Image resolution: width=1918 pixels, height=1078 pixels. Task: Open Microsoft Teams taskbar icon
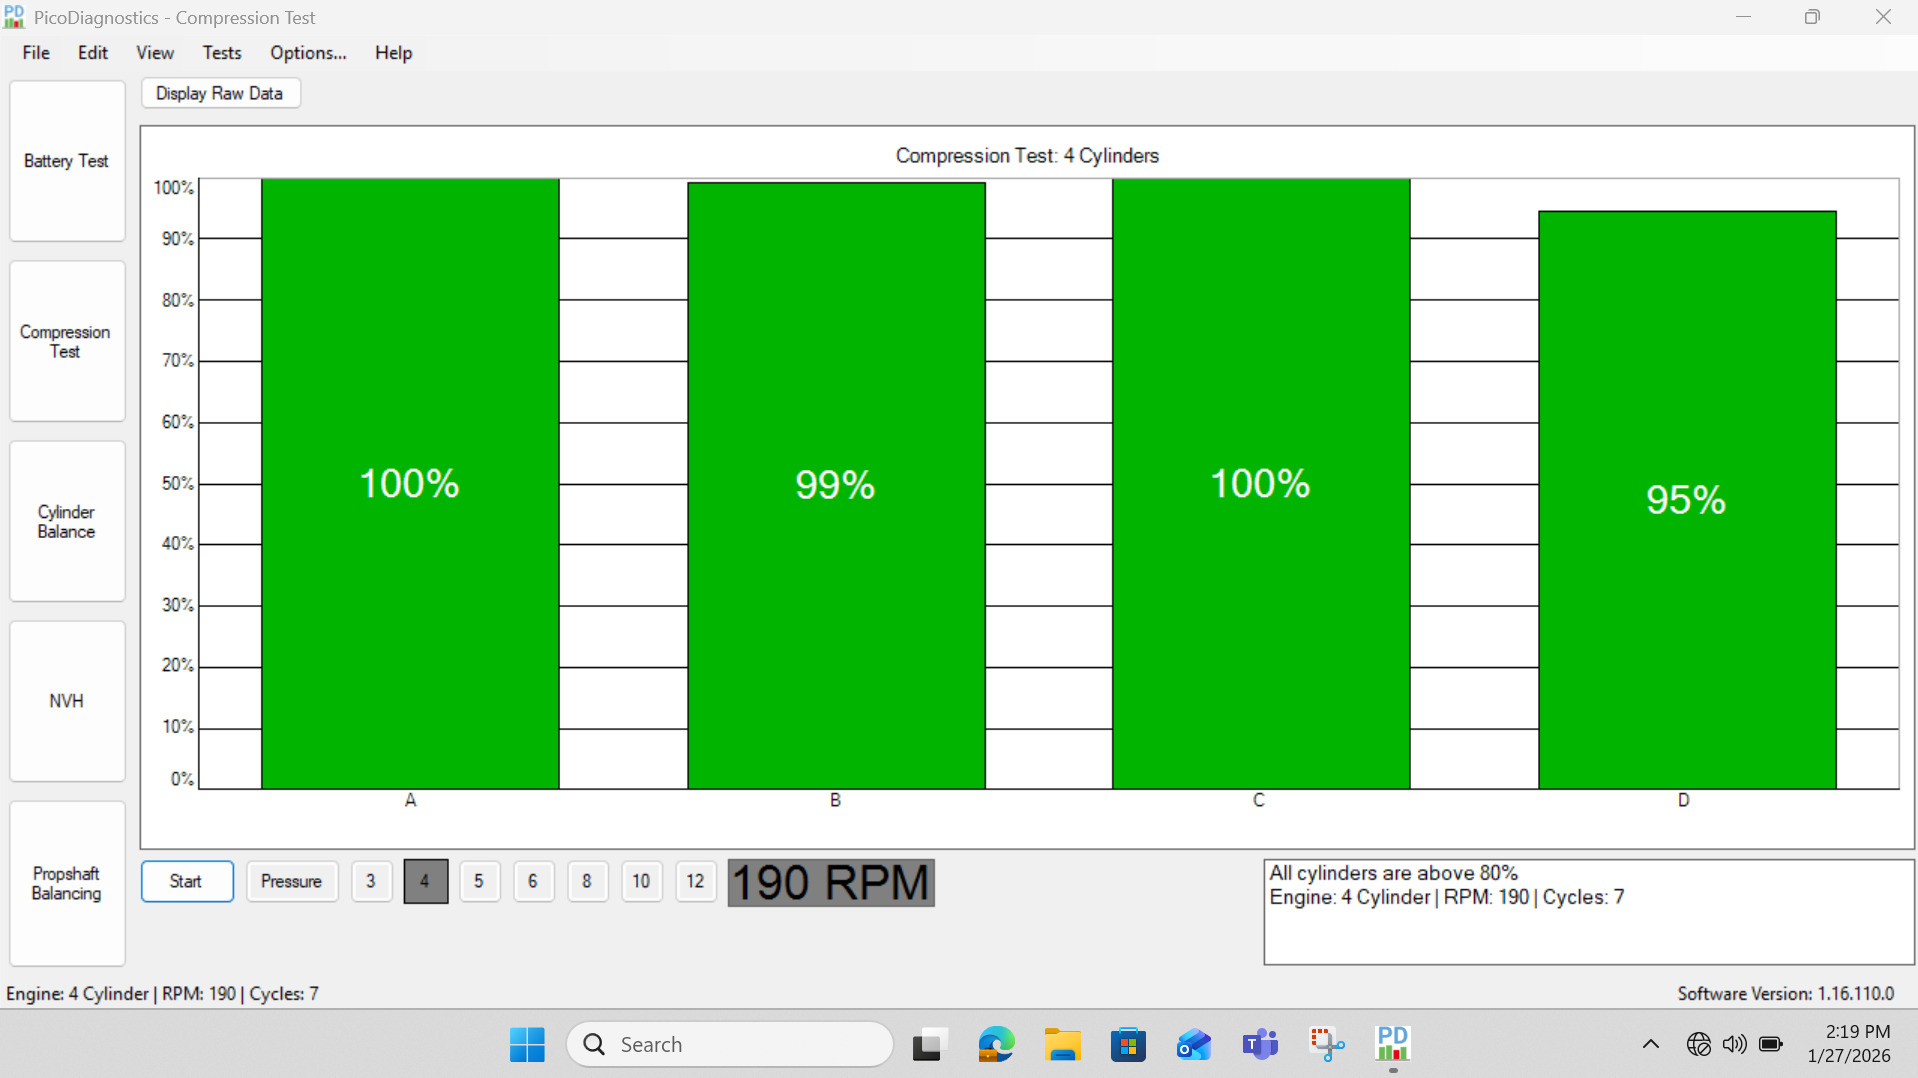coord(1260,1044)
